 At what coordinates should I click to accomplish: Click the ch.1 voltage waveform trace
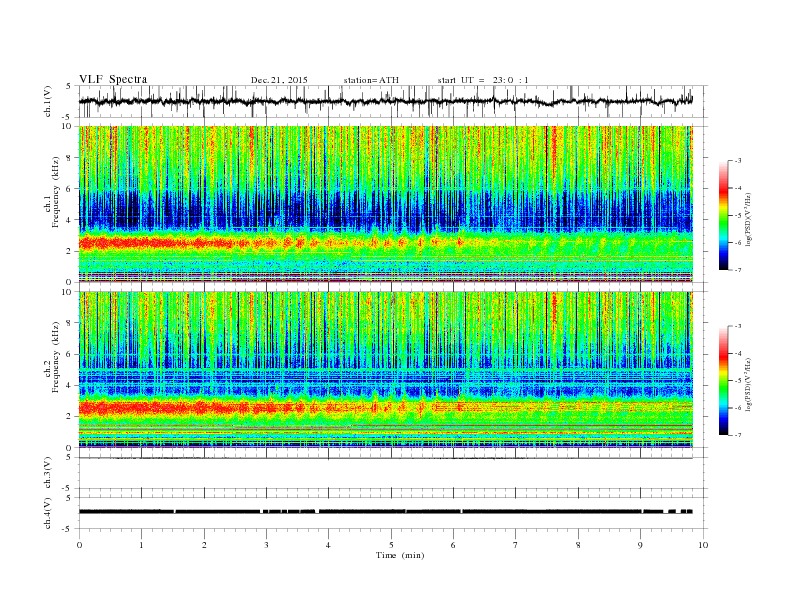[385, 101]
